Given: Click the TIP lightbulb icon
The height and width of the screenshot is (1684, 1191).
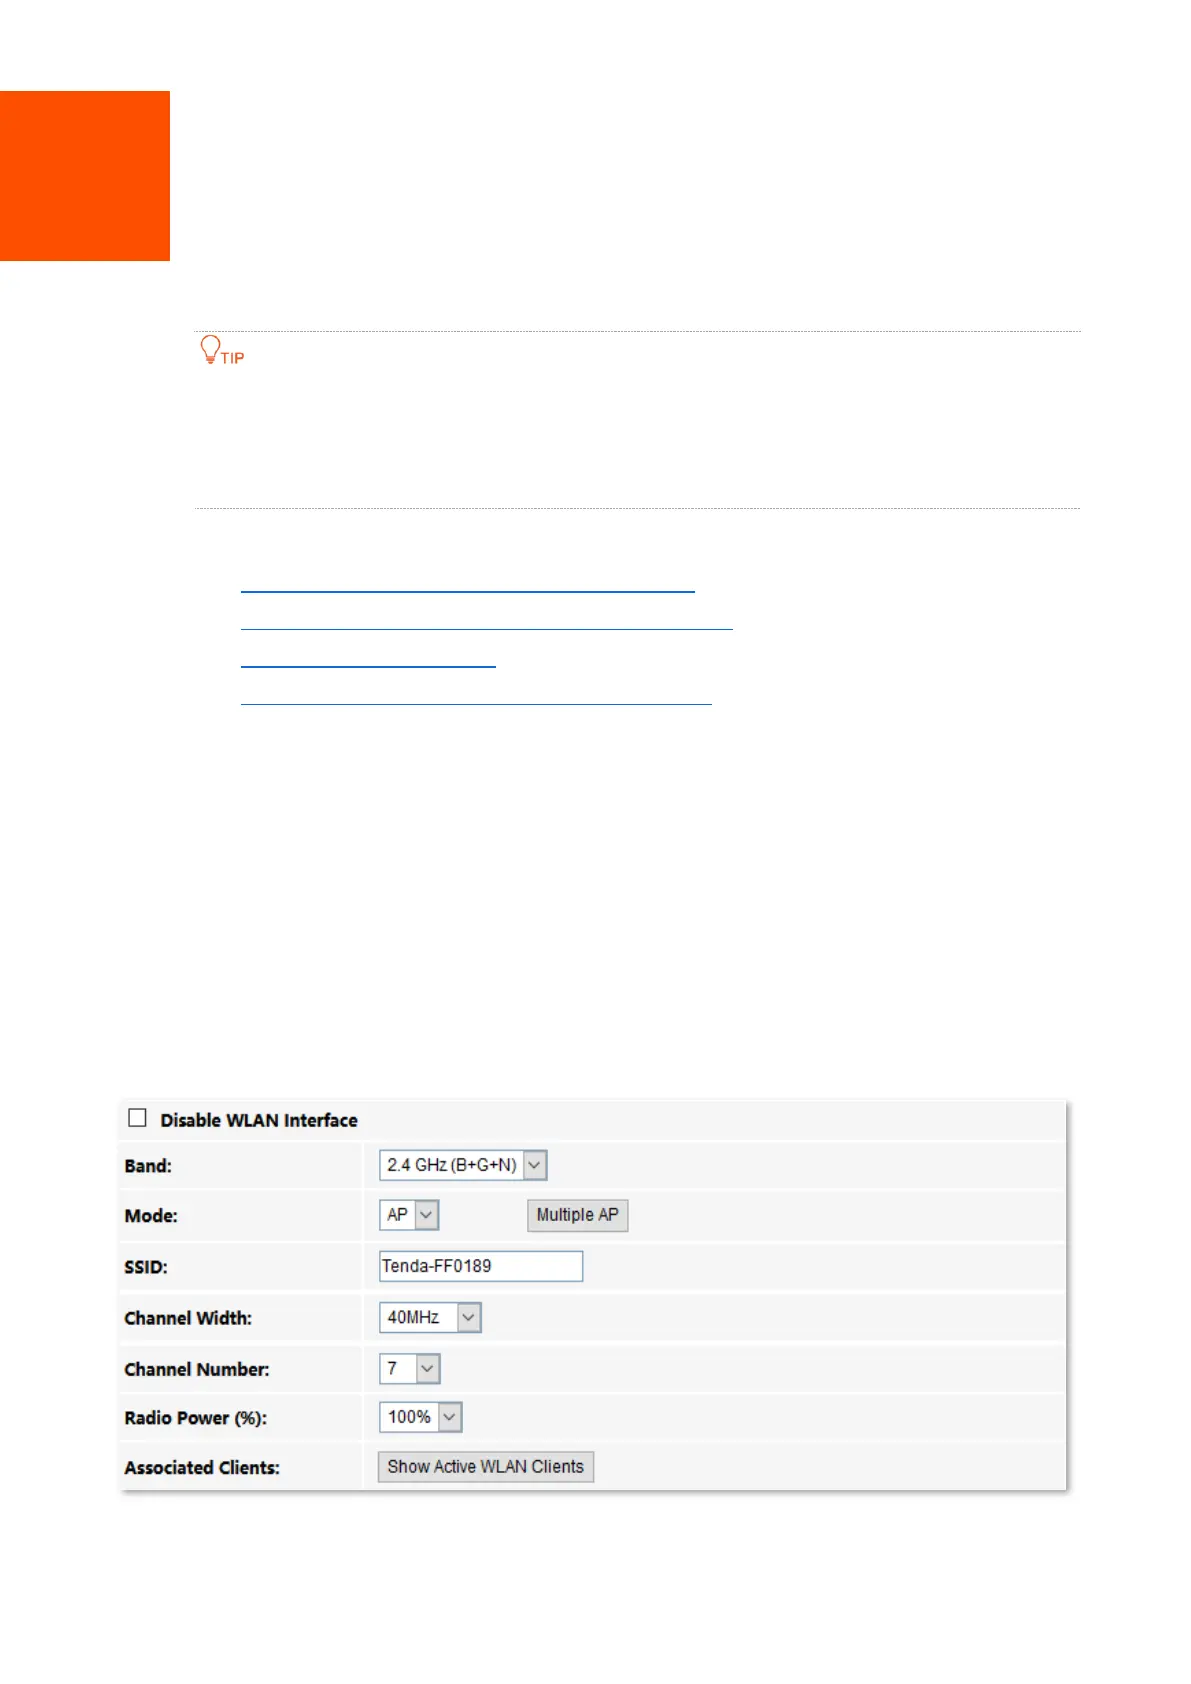Looking at the screenshot, I should pyautogui.click(x=210, y=349).
